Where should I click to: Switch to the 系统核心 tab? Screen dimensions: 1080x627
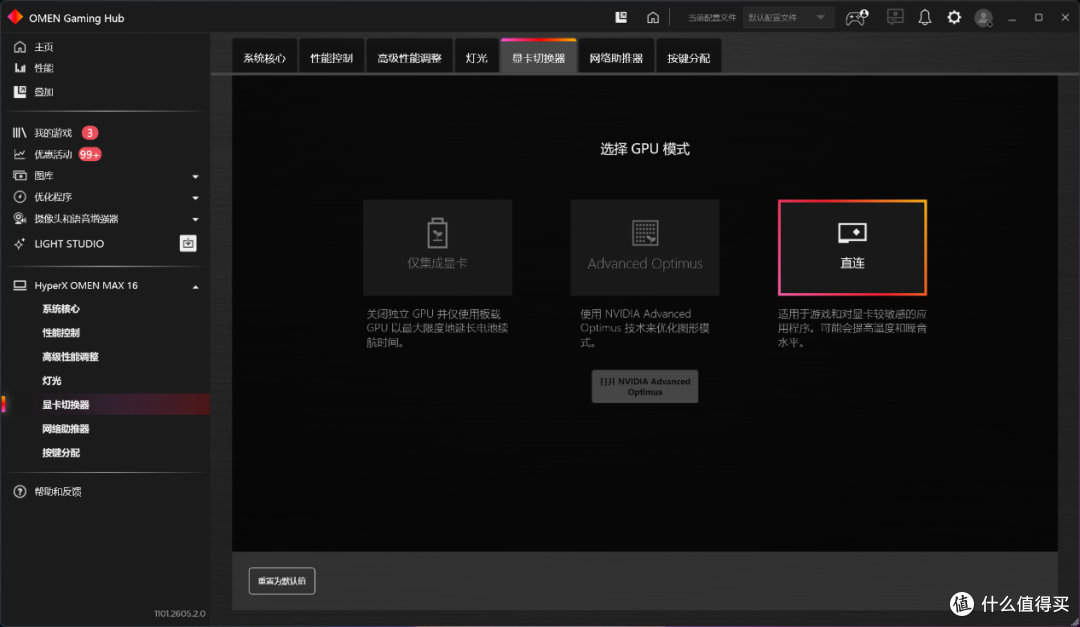(x=264, y=58)
